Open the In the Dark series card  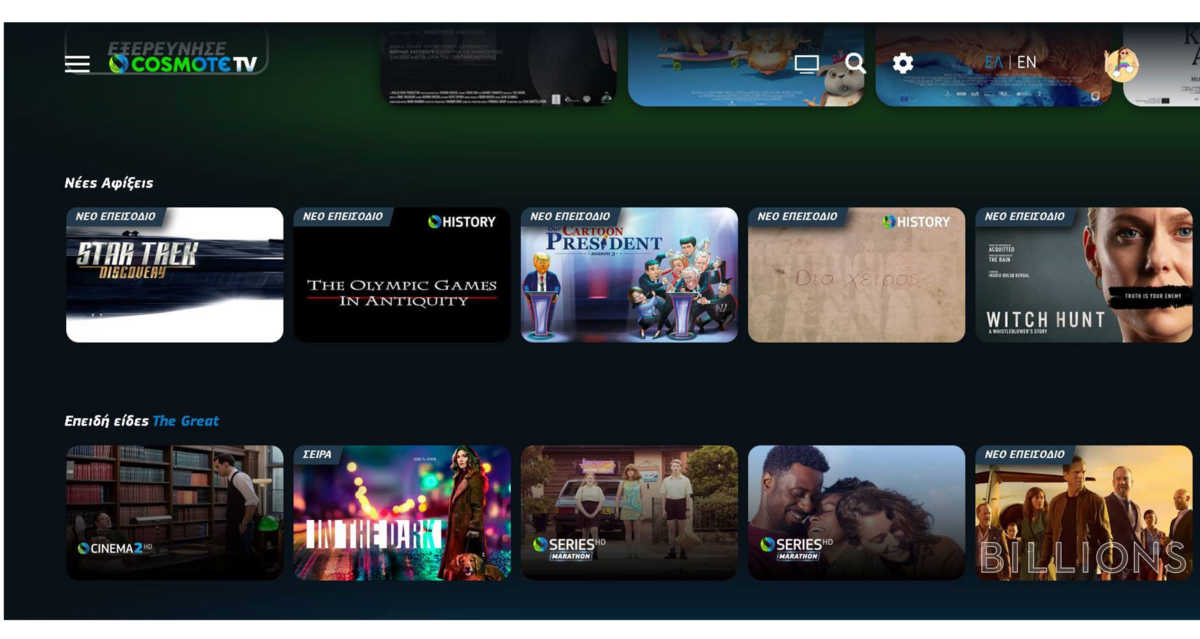[x=402, y=513]
